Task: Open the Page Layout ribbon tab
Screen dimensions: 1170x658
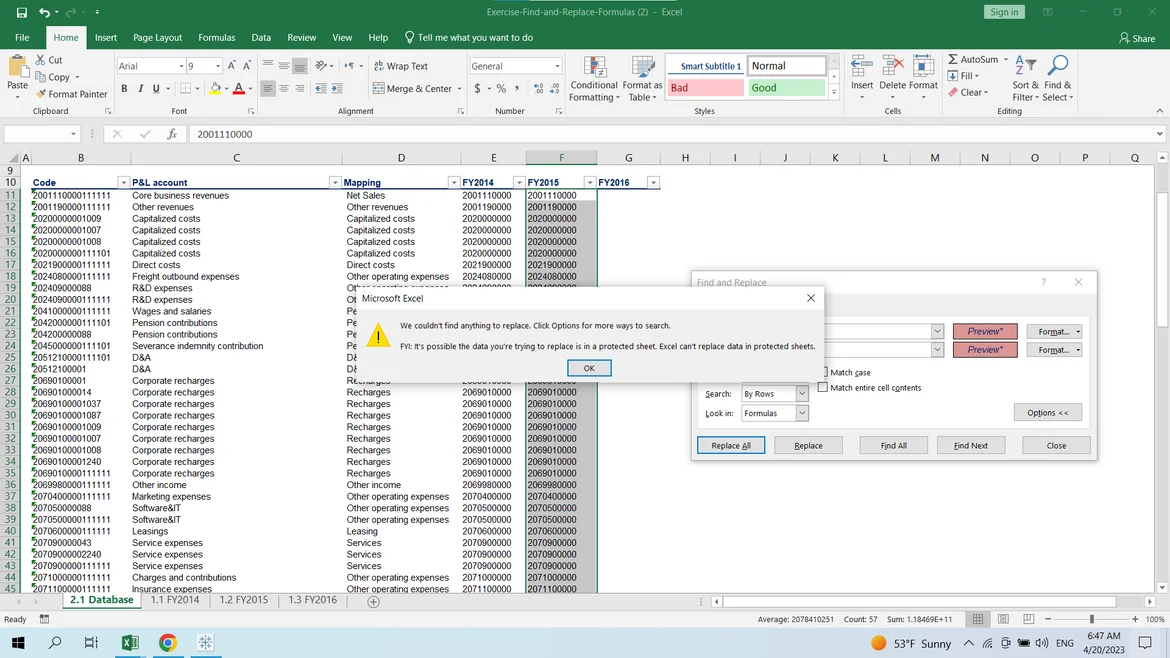Action: click(x=157, y=38)
